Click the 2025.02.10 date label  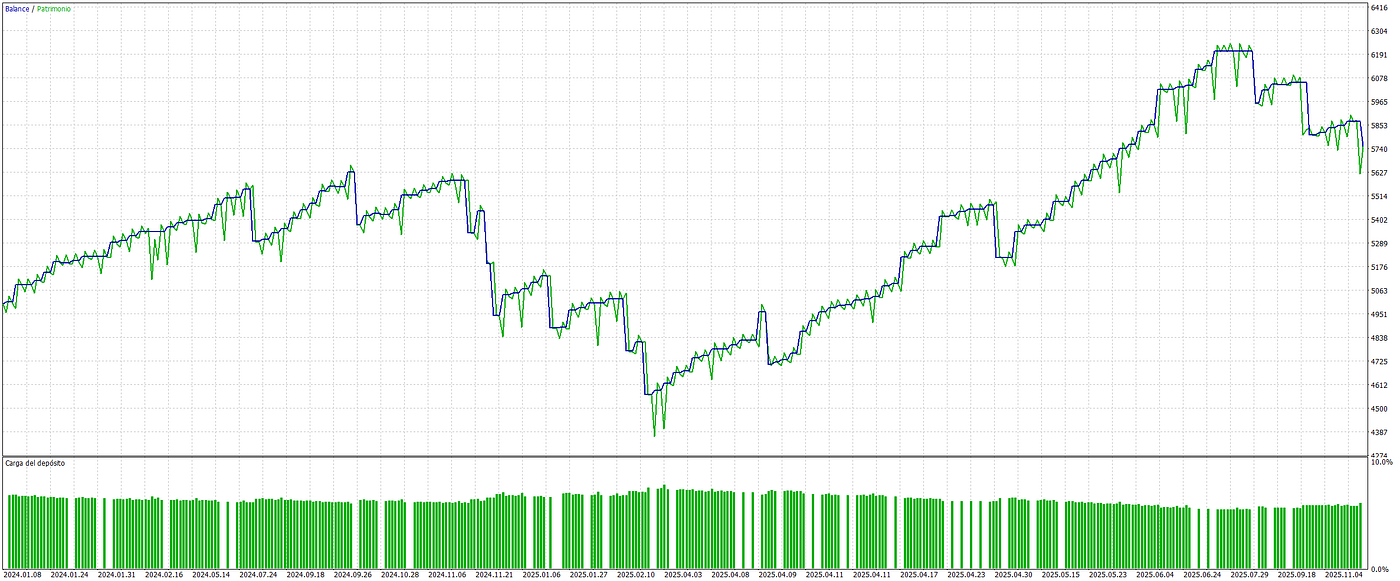click(636, 575)
